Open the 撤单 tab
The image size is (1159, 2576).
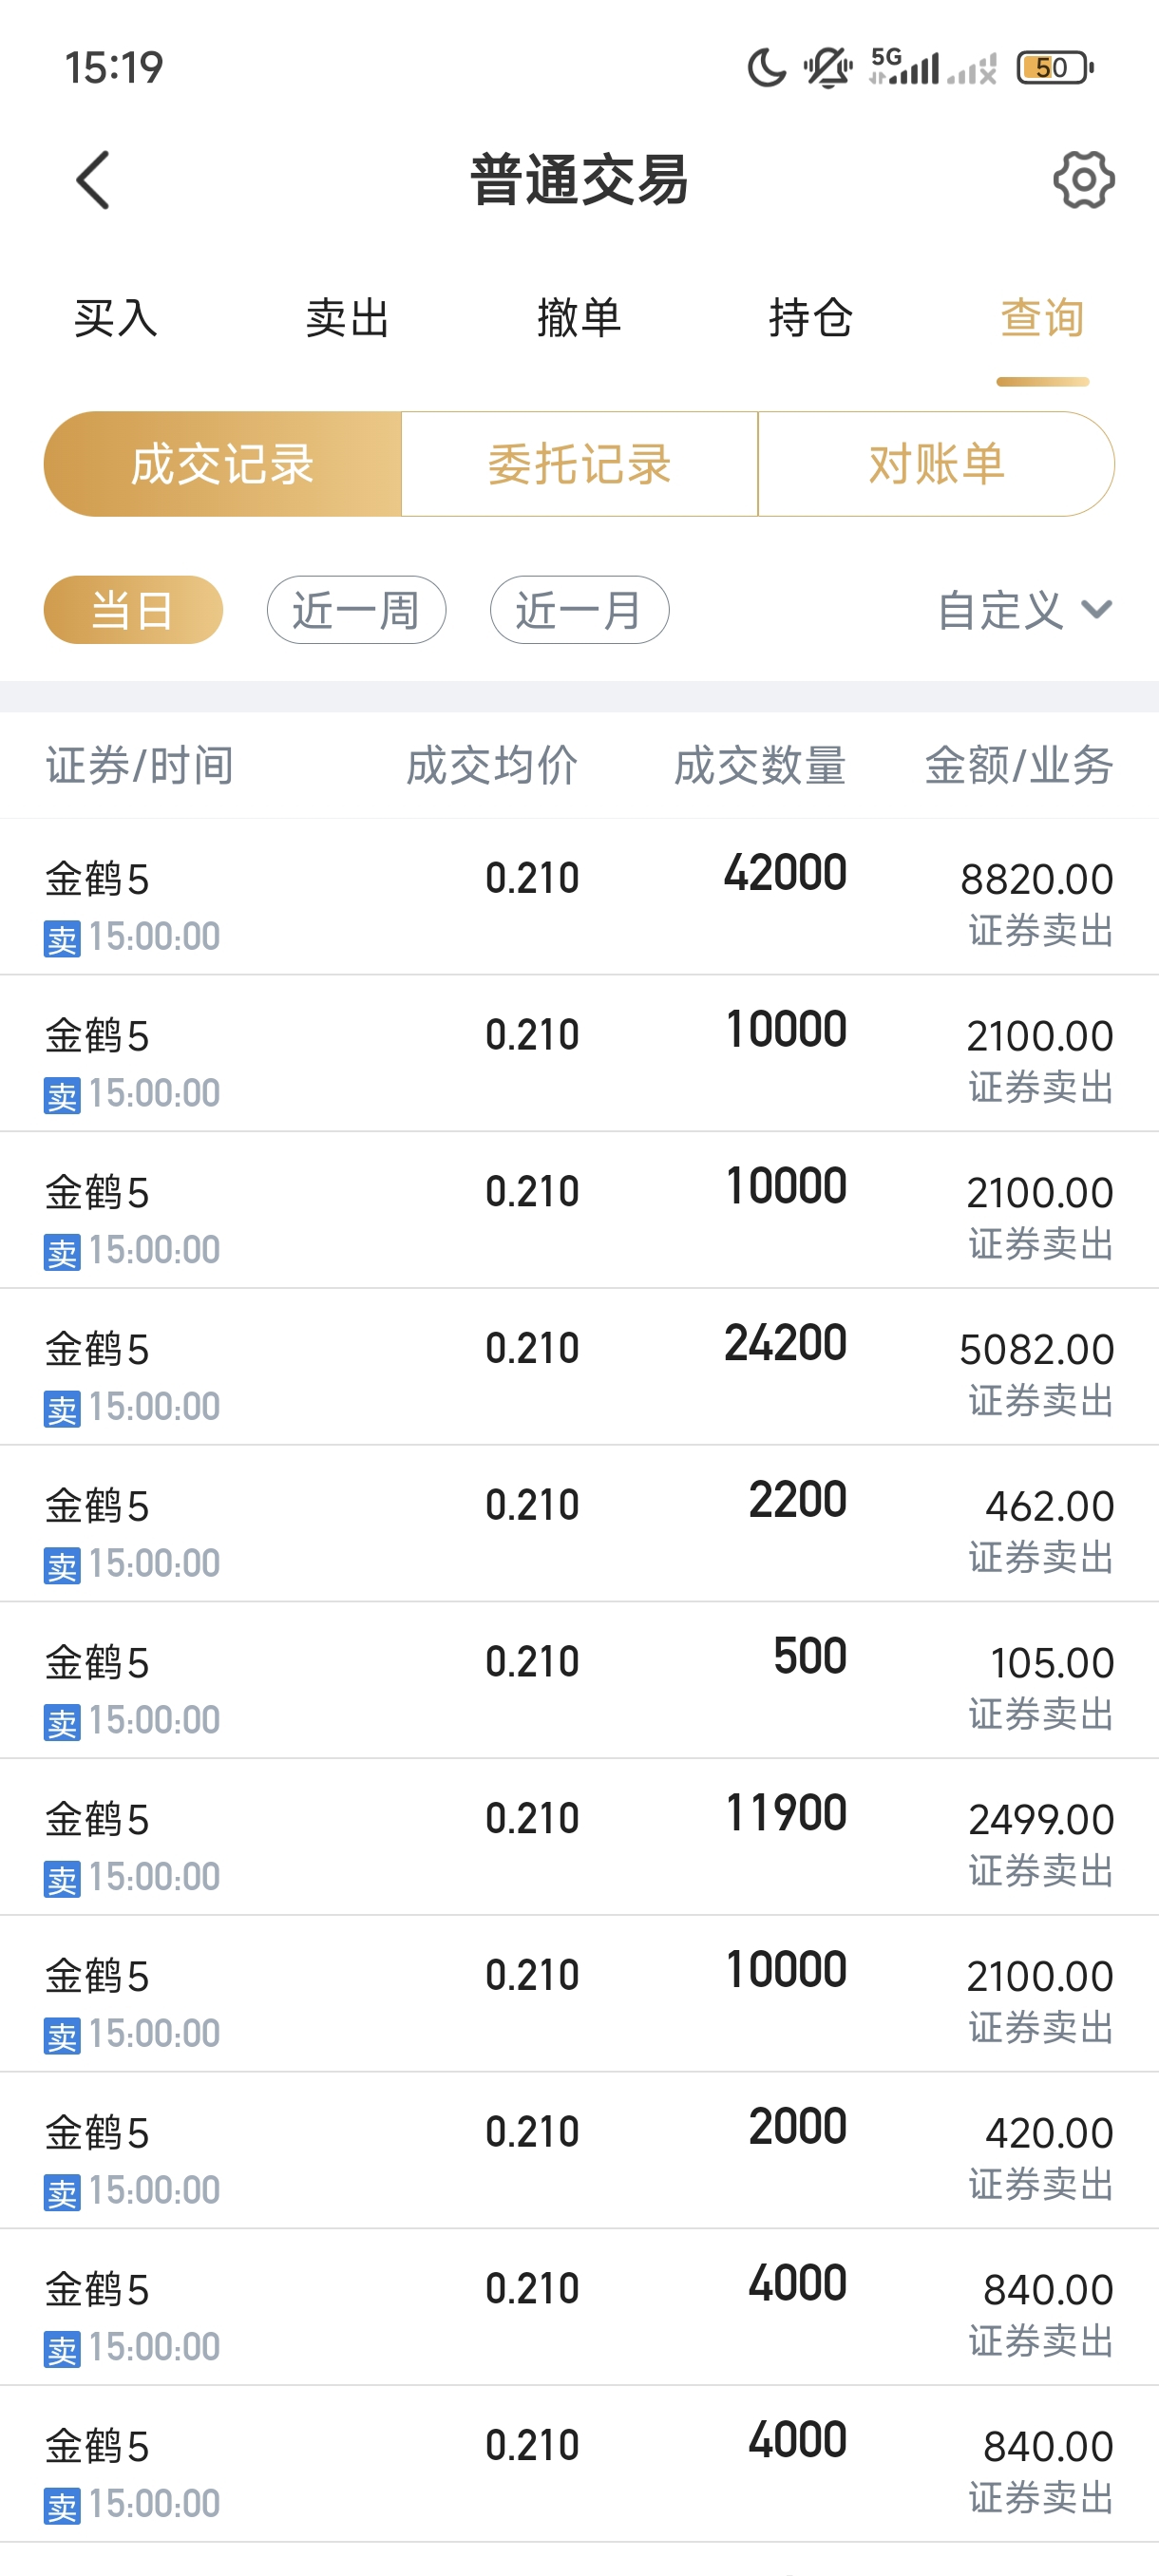tap(579, 319)
